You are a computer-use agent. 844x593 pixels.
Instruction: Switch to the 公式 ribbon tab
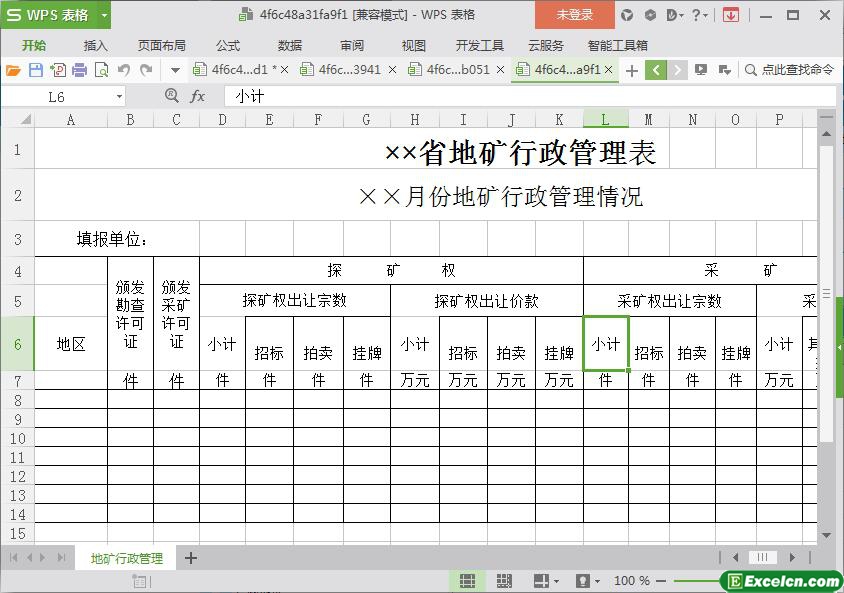tap(227, 45)
